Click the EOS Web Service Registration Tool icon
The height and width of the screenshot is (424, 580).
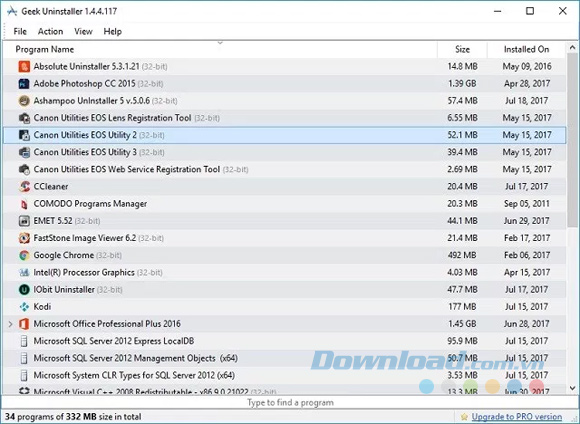click(24, 169)
